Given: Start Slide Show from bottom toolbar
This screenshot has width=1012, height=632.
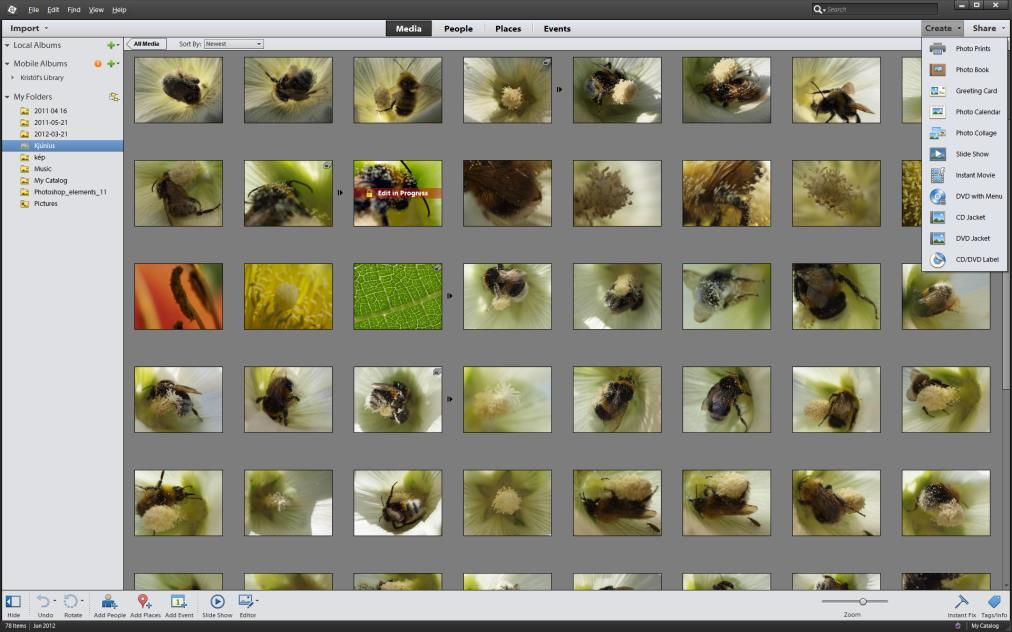Looking at the screenshot, I should pos(218,606).
